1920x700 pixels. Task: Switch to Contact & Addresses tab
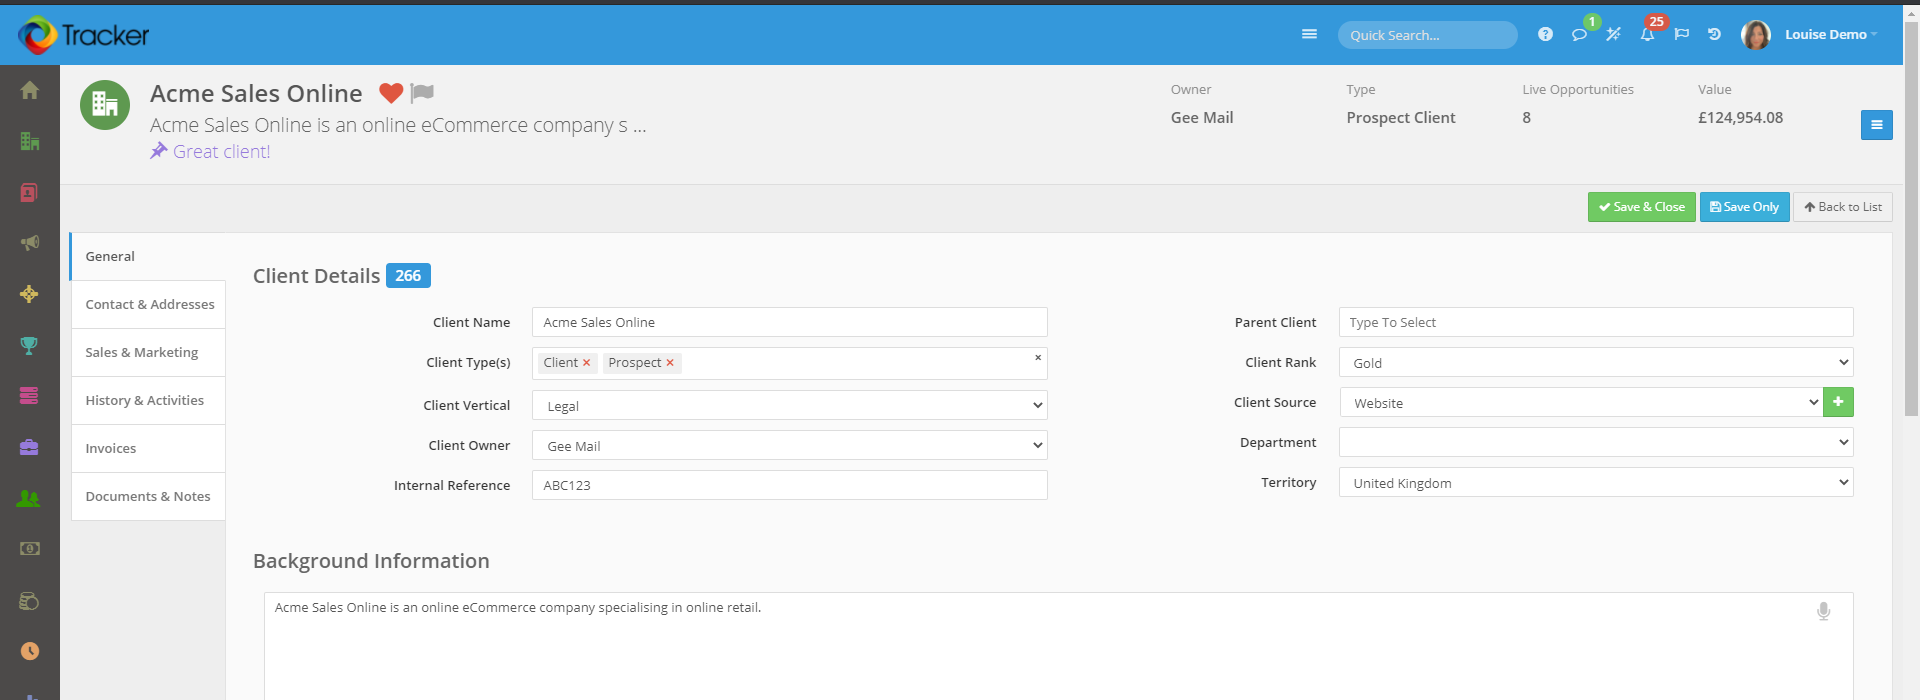(149, 305)
